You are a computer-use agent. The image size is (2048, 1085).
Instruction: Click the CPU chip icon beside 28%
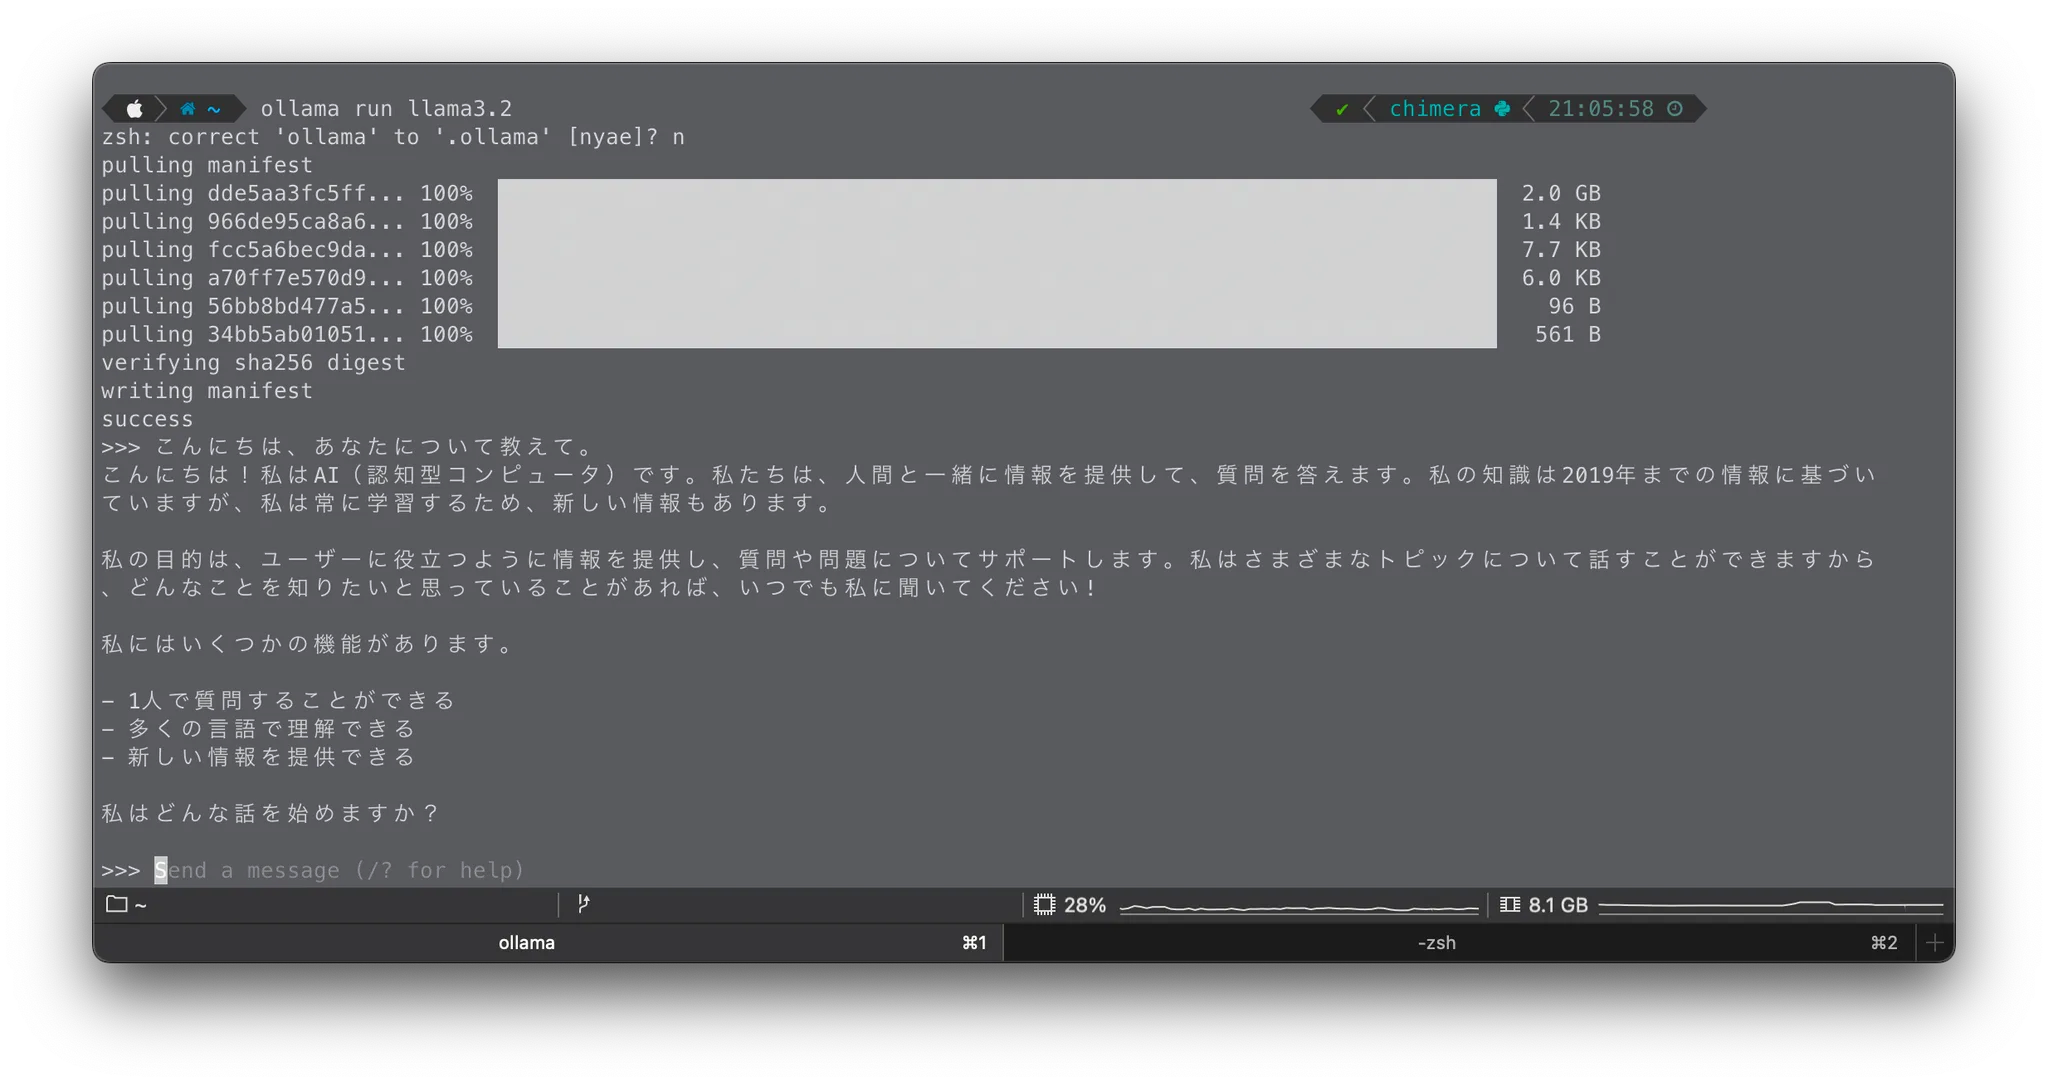point(1044,905)
